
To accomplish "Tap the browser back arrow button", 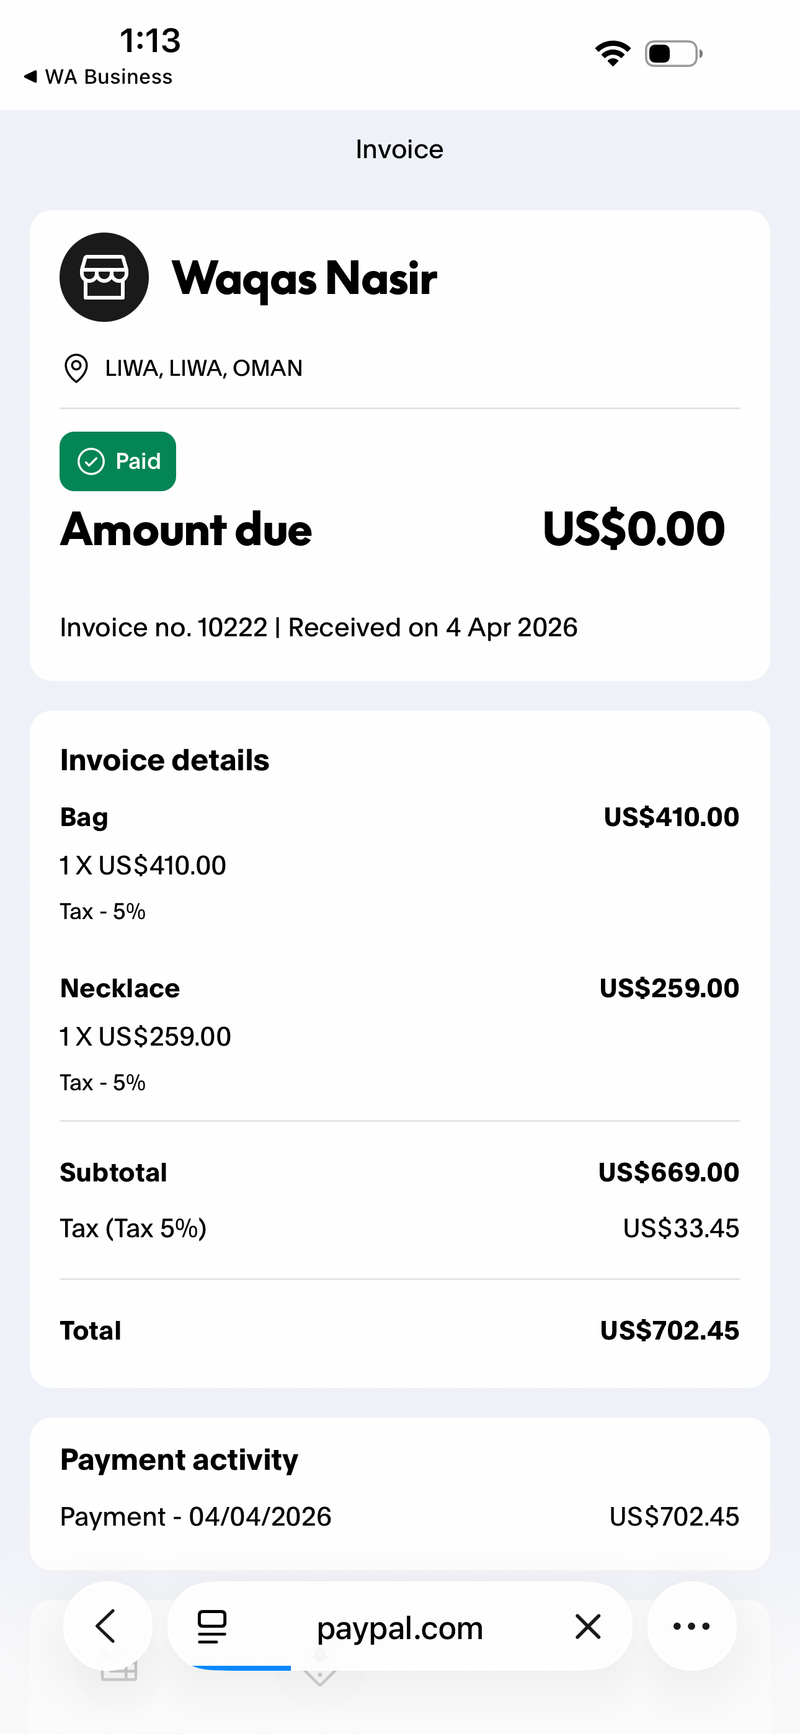I will 107,1626.
